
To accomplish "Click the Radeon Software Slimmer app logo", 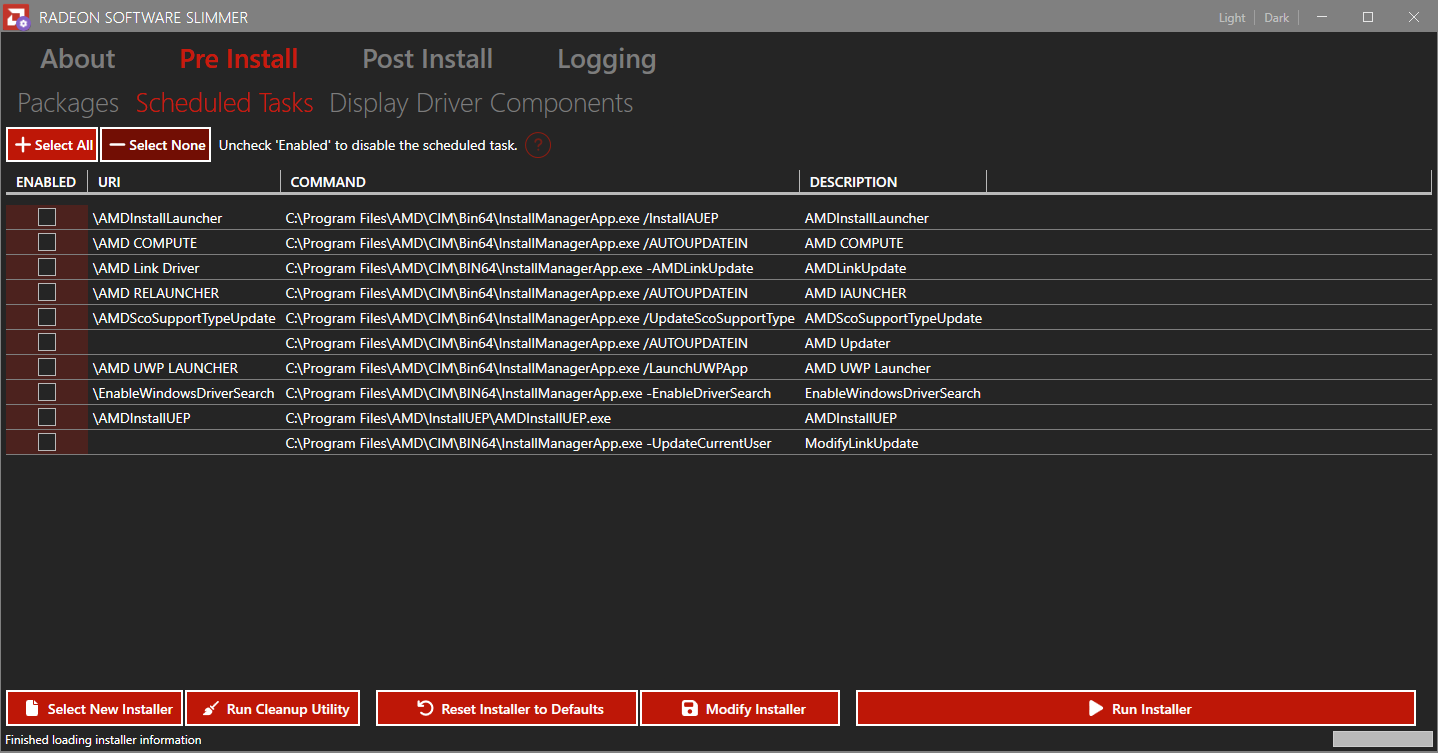I will tap(18, 17).
